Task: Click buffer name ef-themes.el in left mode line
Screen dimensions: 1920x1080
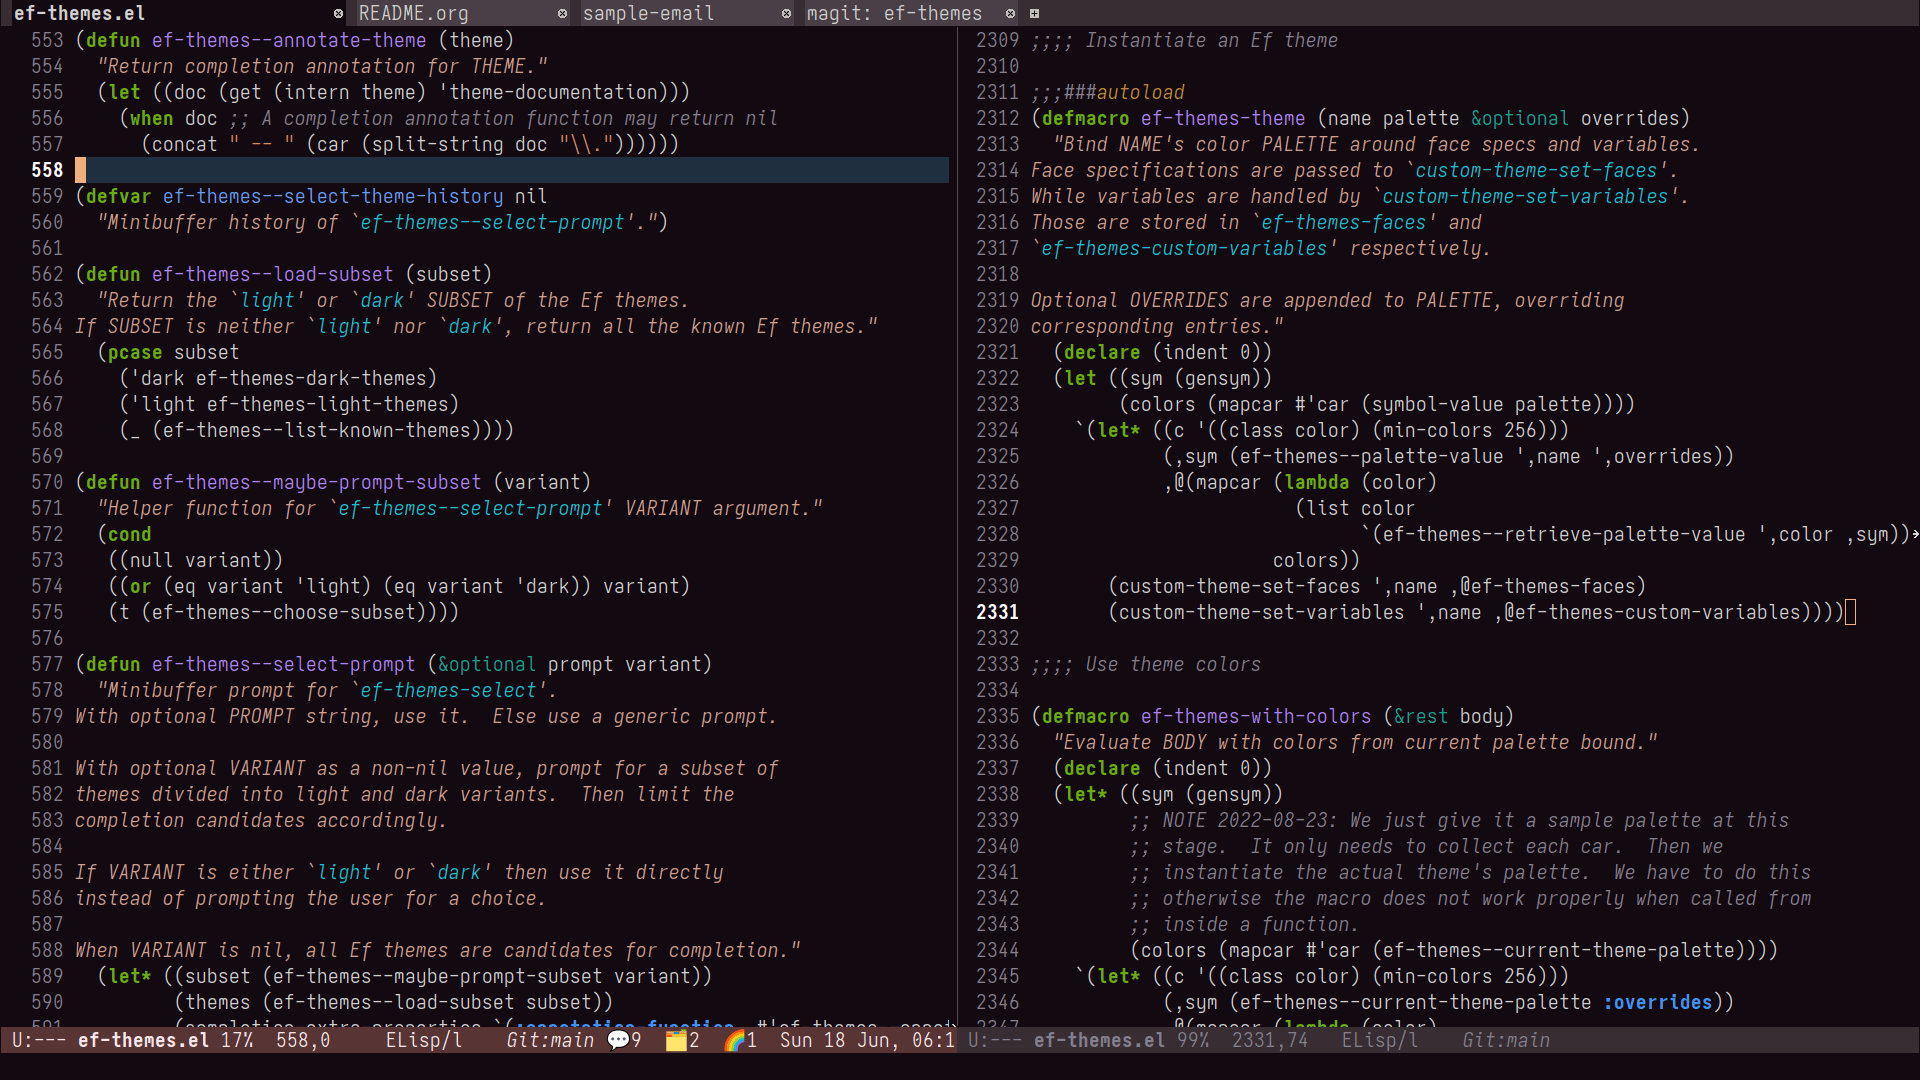Action: 143,1040
